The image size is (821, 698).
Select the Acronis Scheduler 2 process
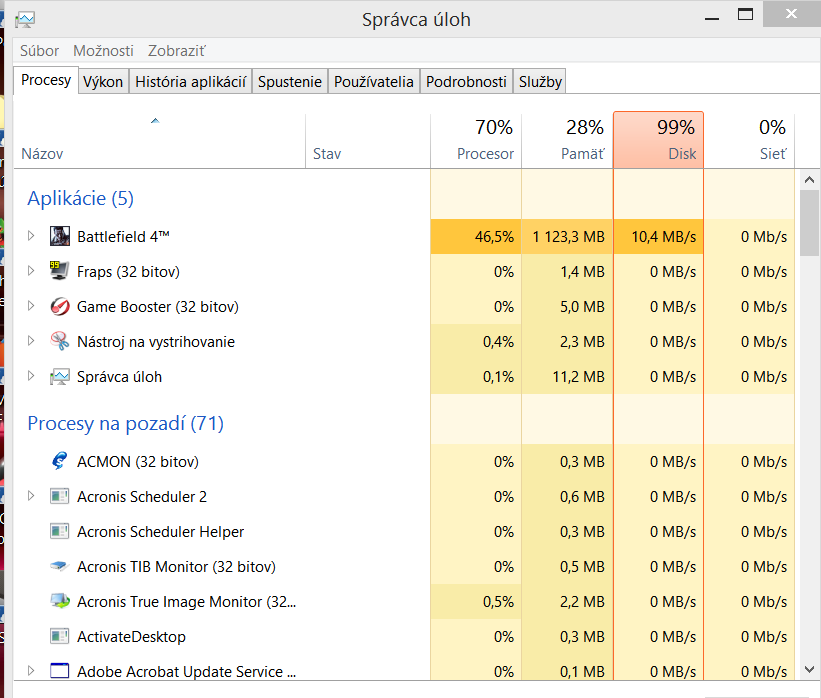pos(404,496)
